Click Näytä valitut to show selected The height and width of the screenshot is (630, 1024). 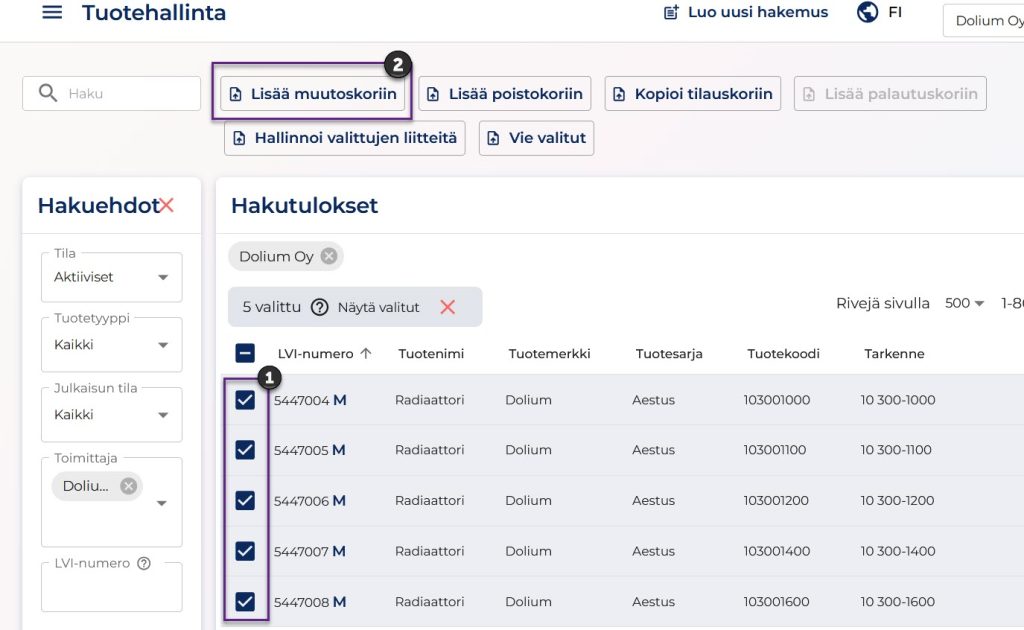378,308
